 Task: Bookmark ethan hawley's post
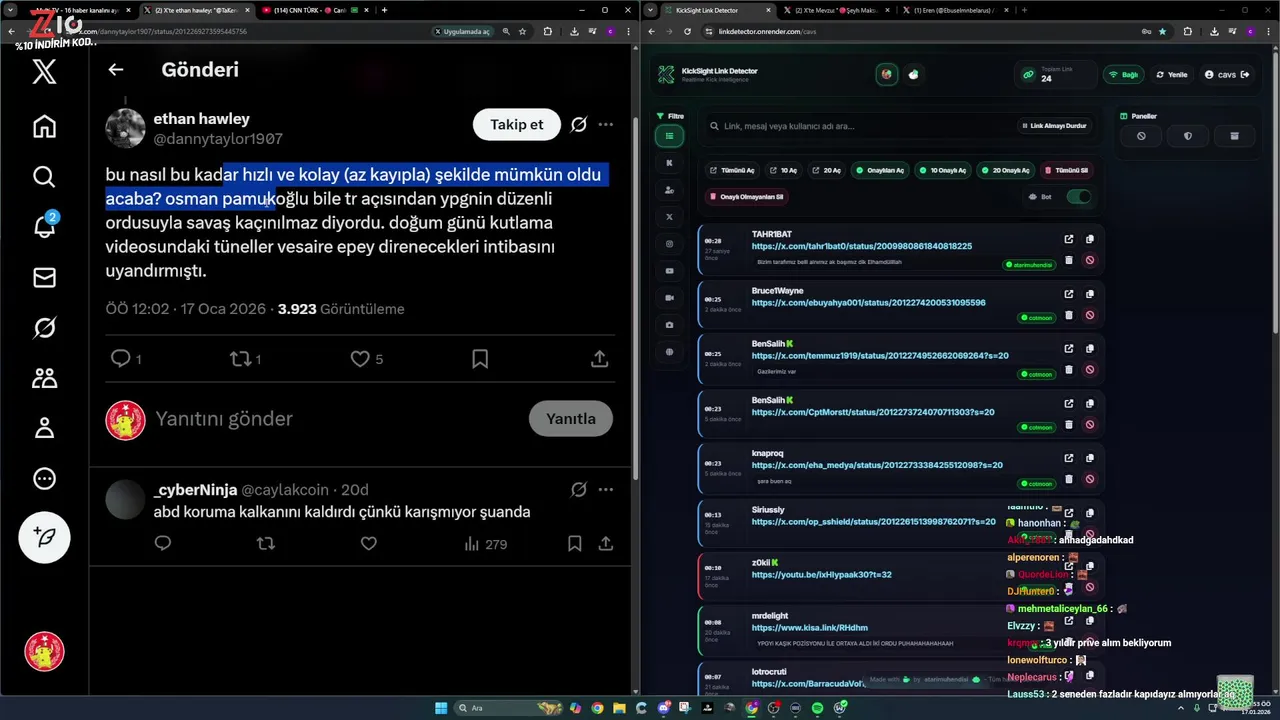tap(480, 358)
